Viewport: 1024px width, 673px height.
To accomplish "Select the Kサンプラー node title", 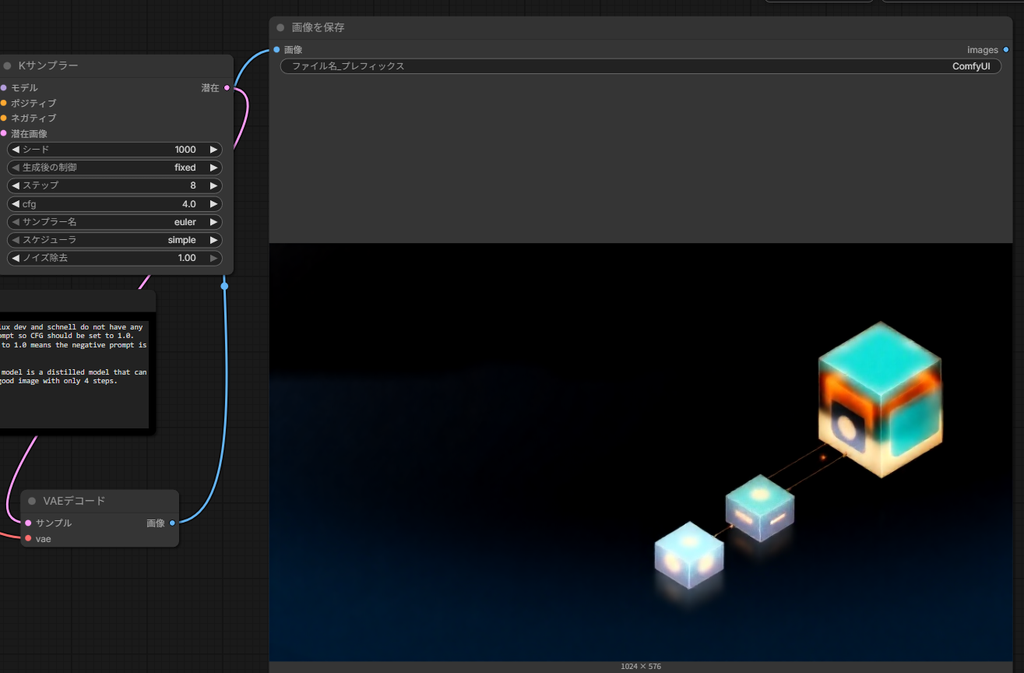I will tap(48, 65).
